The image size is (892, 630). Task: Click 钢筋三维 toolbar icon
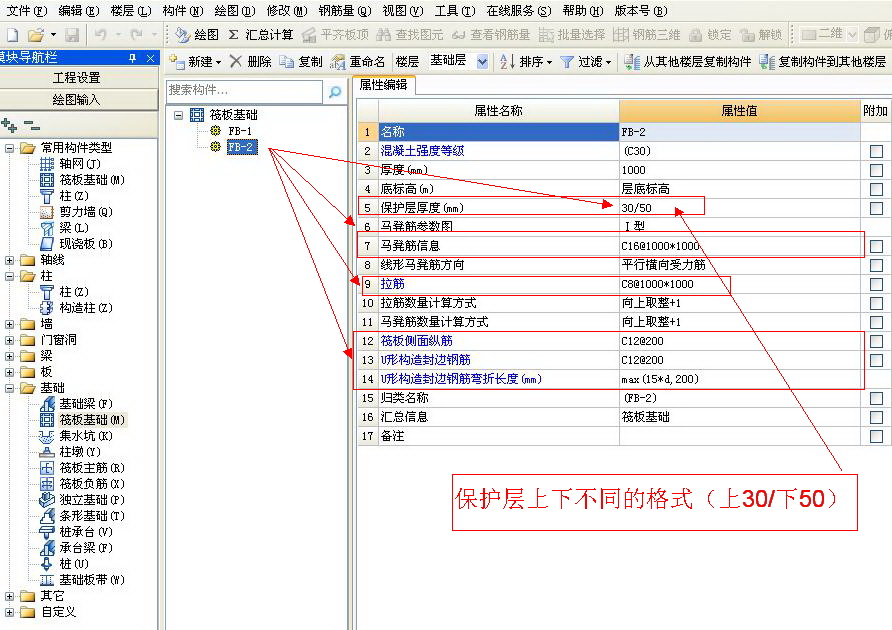[x=621, y=35]
